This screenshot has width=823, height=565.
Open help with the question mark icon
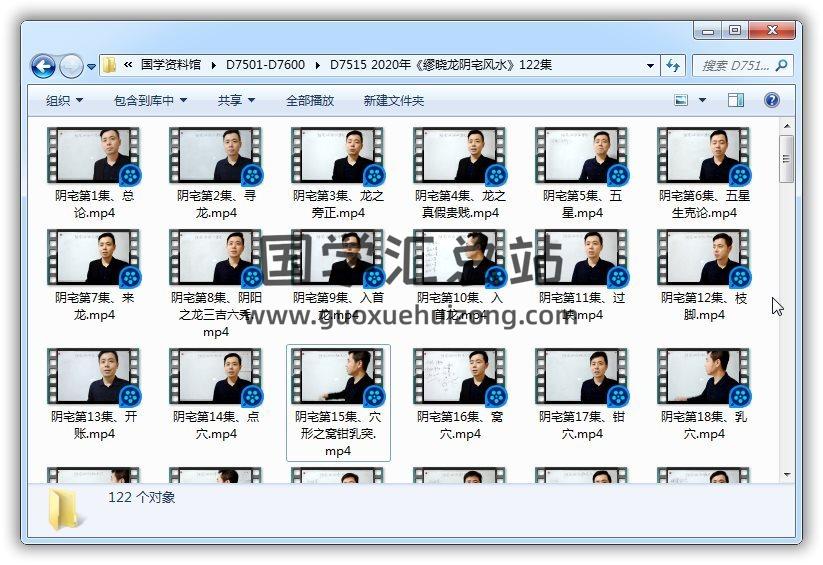pos(771,100)
